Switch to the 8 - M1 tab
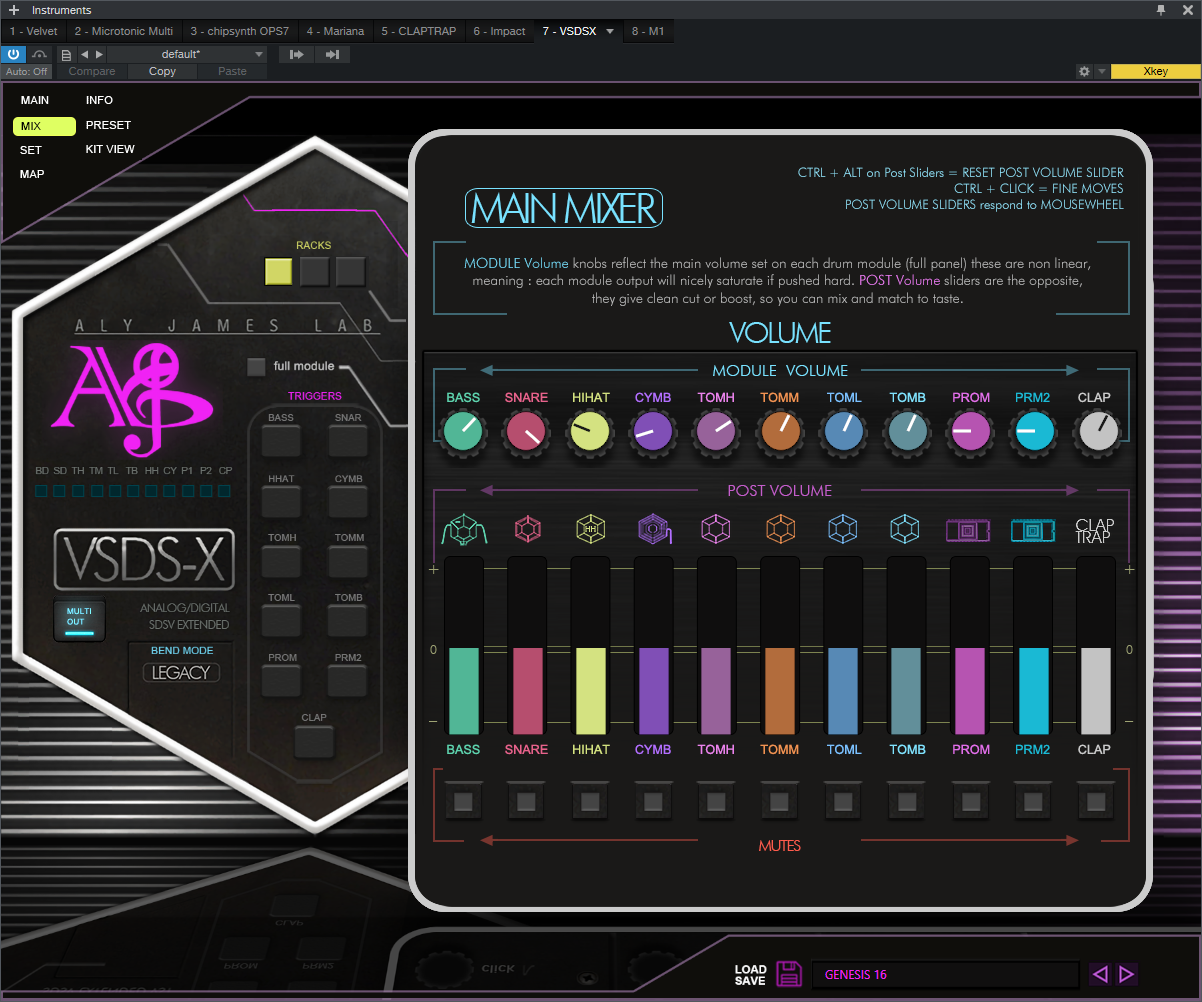 [648, 31]
